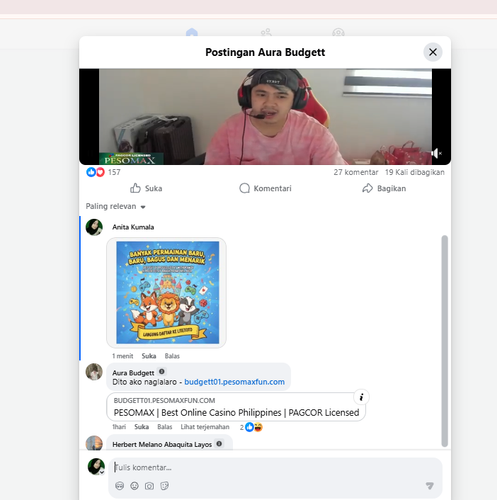Open the cartoon animals image in Anita's comment
Screen dimensions: 497x500
(168, 292)
